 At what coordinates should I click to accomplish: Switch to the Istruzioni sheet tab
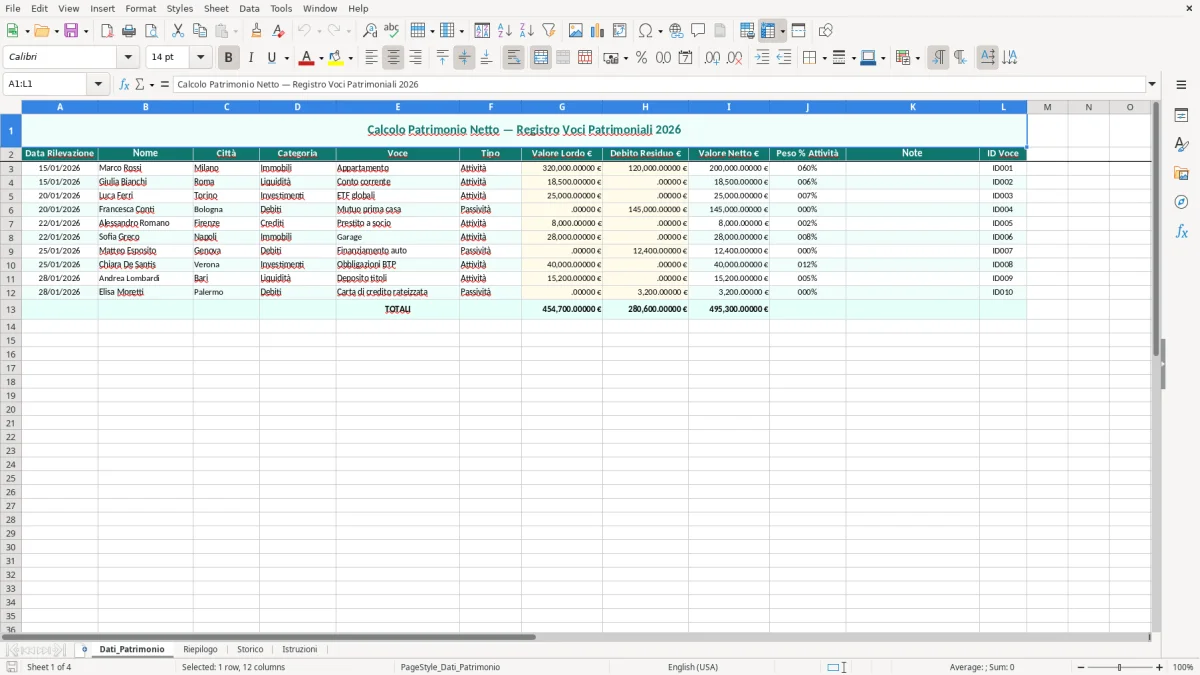pos(299,650)
